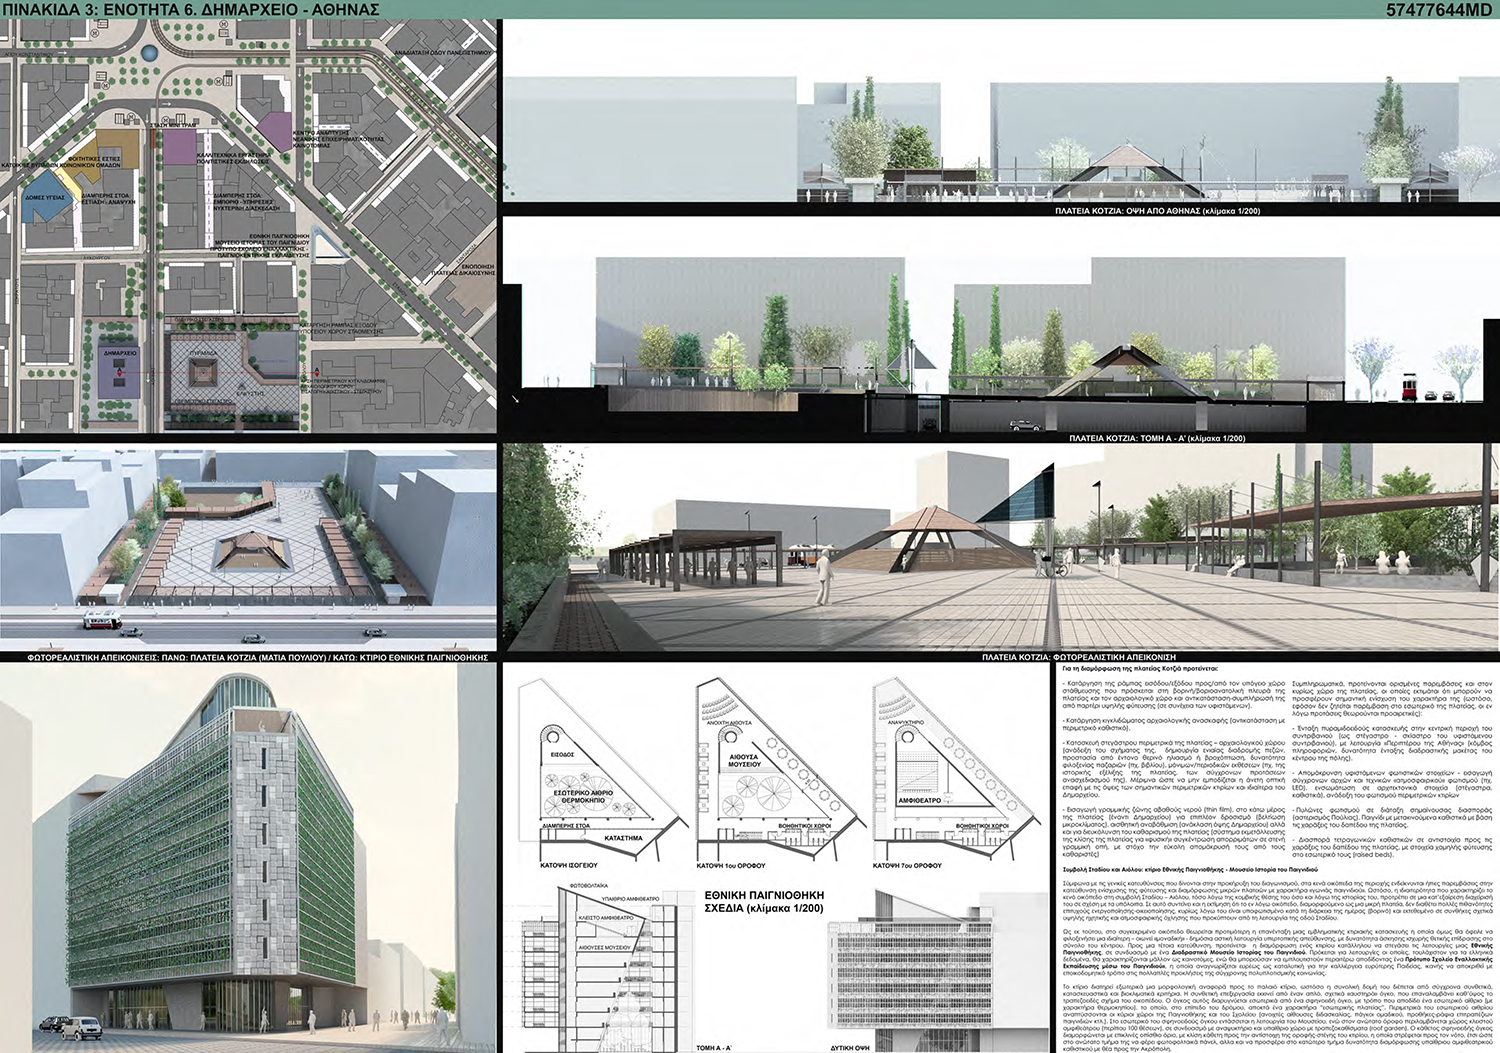Click label 'ΔΥΤΙΚΗ ΟΨΗ'
The image size is (1500, 1053).
[850, 1048]
